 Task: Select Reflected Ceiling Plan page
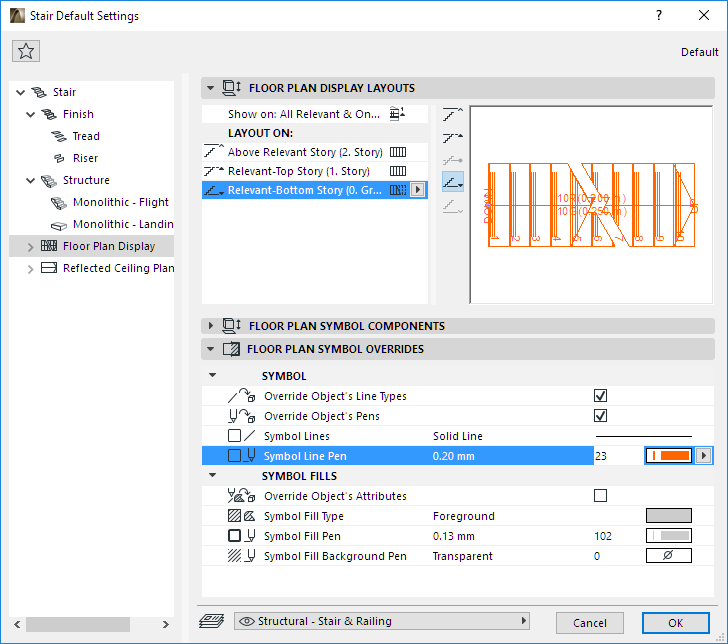coord(118,268)
